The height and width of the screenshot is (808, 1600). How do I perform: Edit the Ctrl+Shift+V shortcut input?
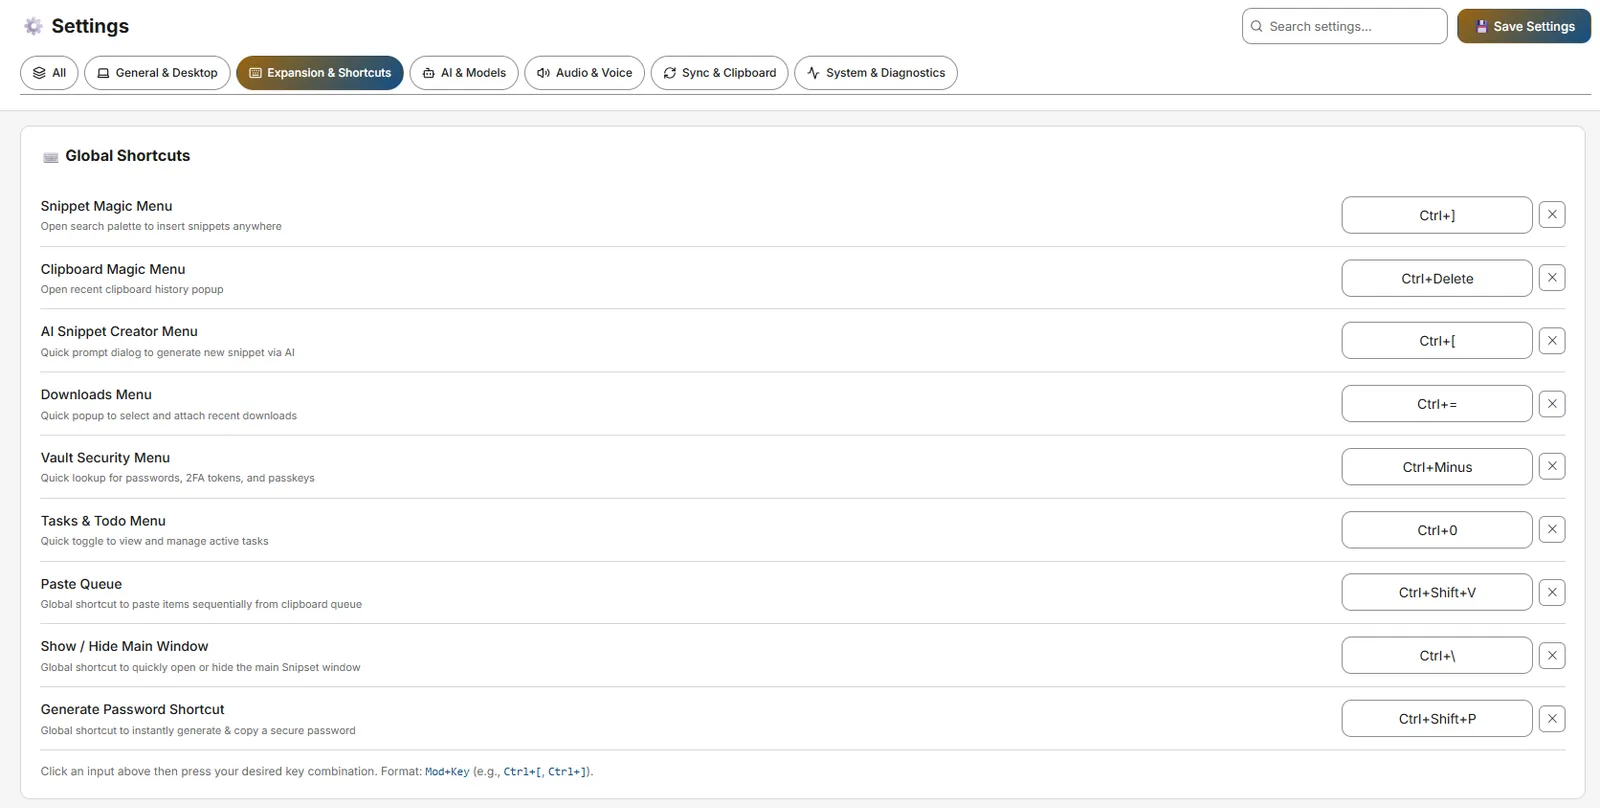pyautogui.click(x=1437, y=592)
